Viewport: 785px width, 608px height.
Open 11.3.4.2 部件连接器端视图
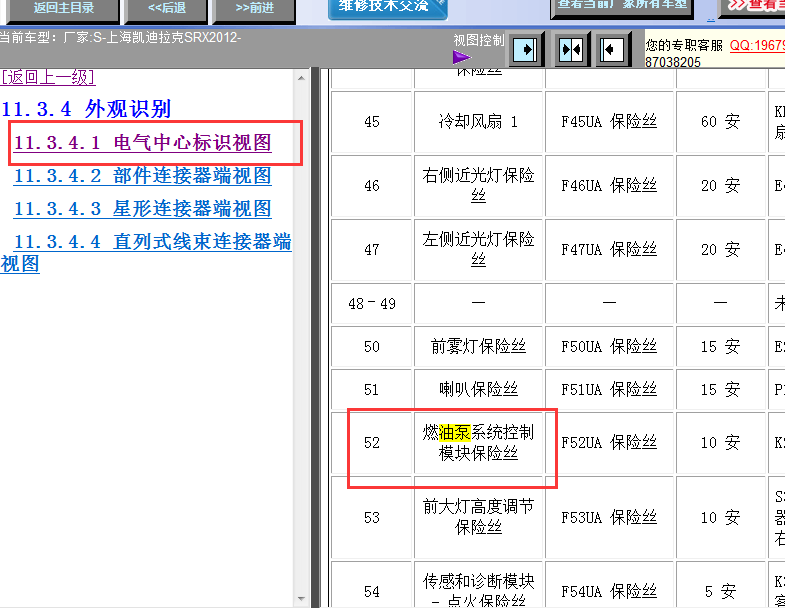click(143, 176)
